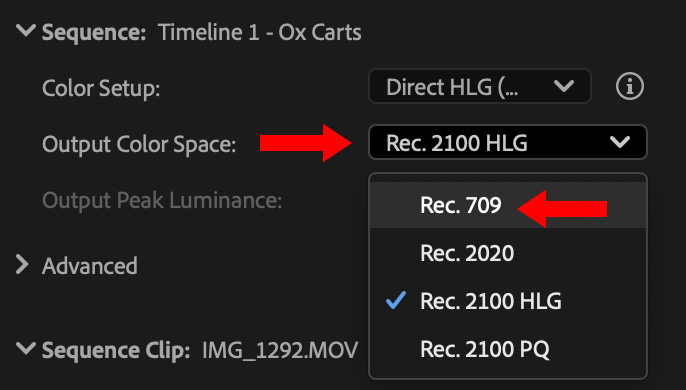Click the Output Peak Luminance label
686x390 pixels.
coord(162,200)
